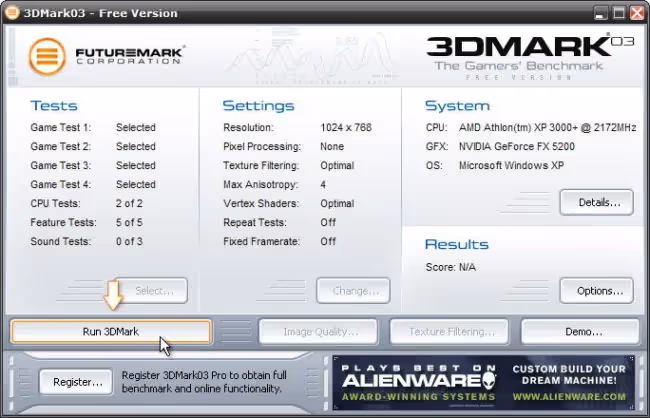Open results Options… button

click(x=597, y=291)
